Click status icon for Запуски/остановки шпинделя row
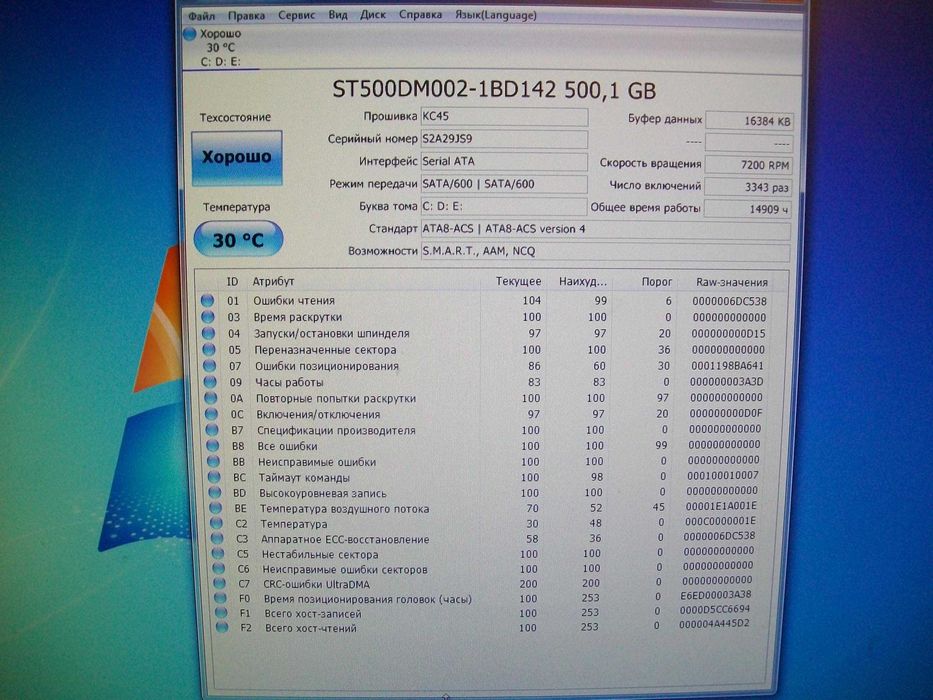This screenshot has width=933, height=700. click(208, 333)
